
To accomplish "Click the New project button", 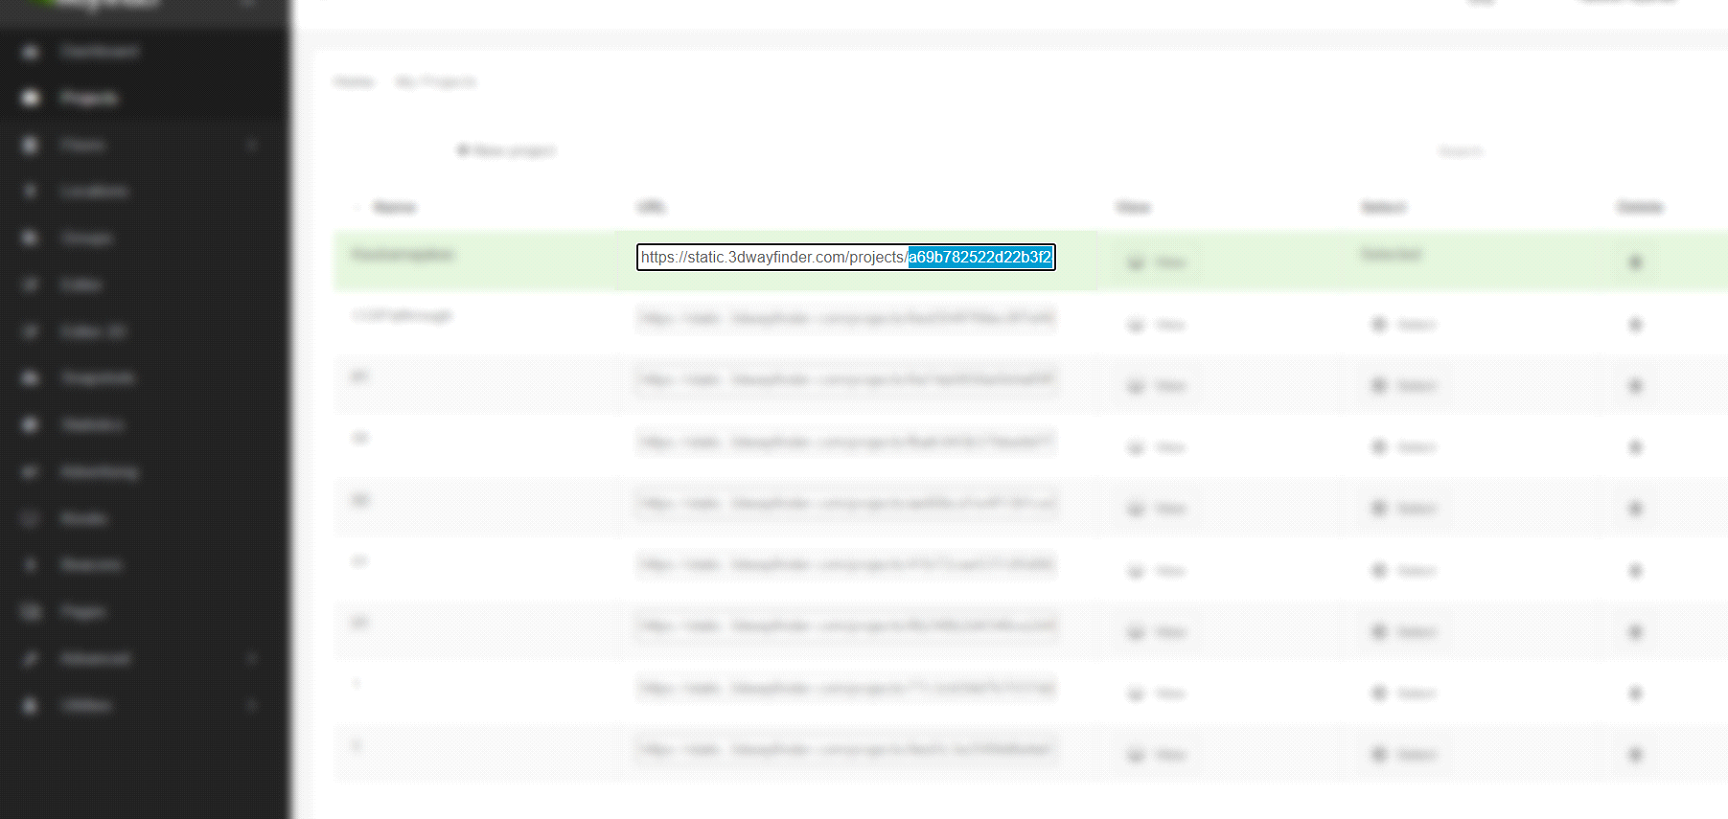I will point(506,151).
